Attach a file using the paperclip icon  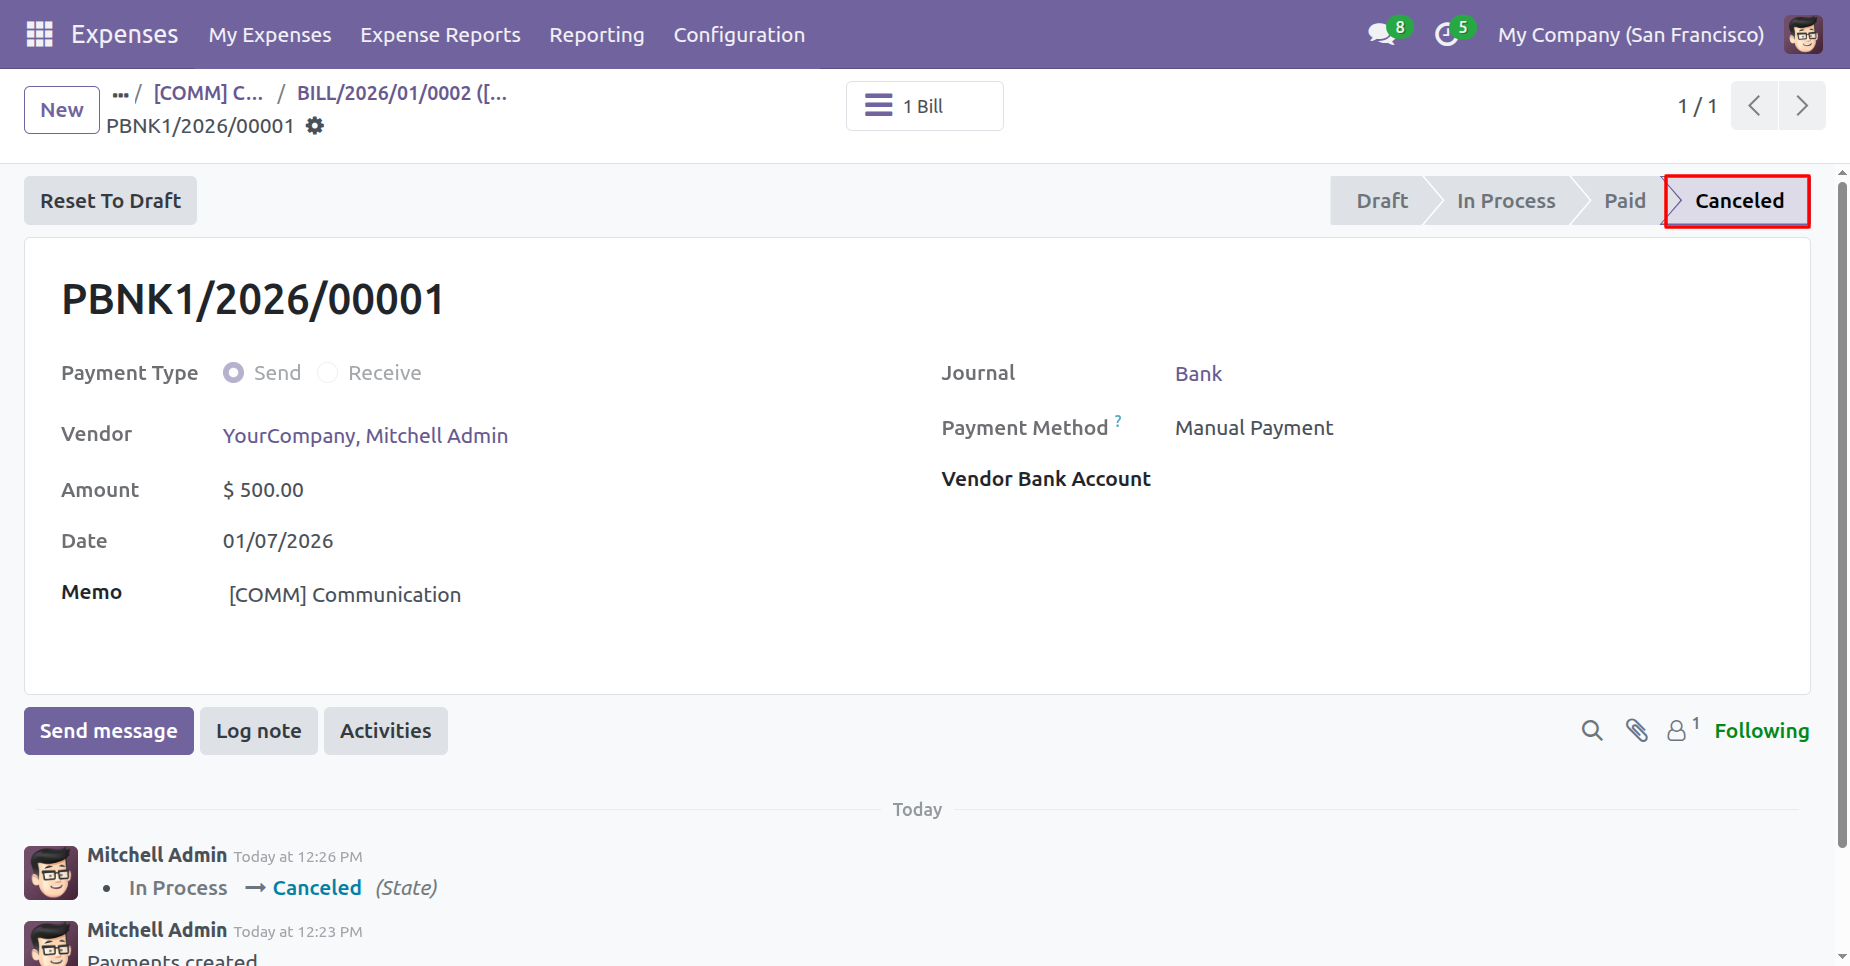(x=1637, y=731)
